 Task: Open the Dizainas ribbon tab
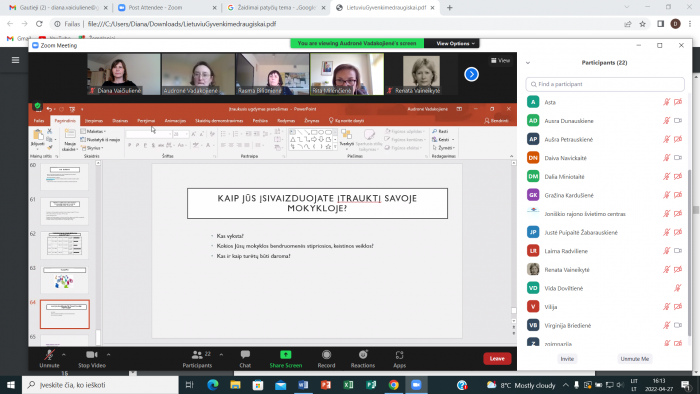tap(120, 120)
